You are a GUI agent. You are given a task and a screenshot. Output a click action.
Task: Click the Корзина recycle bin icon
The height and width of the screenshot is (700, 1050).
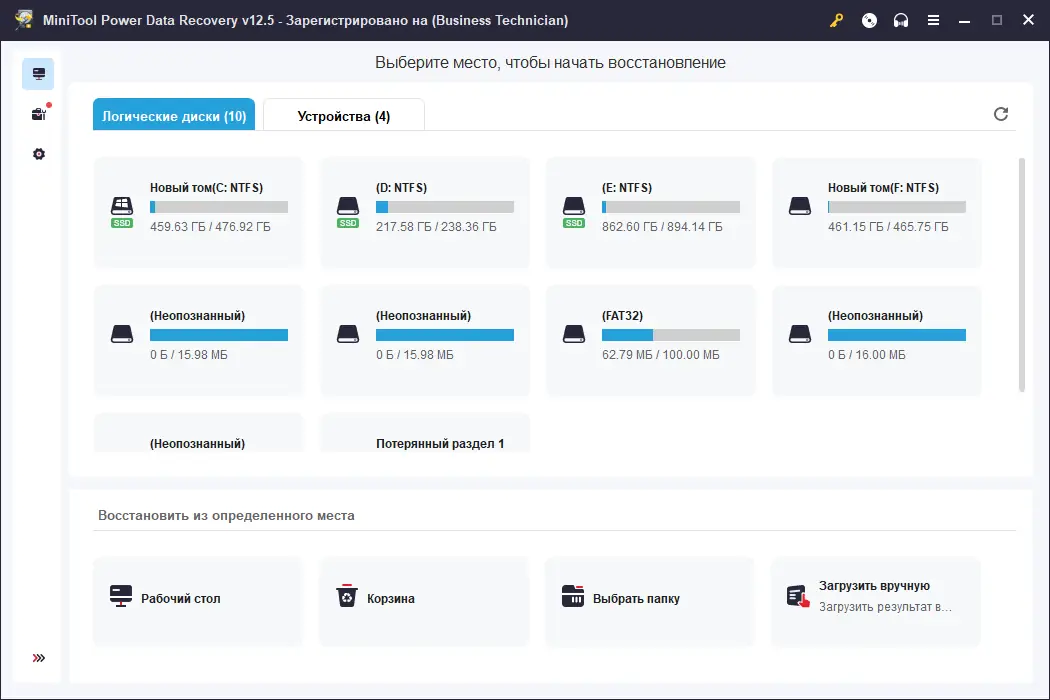347,594
